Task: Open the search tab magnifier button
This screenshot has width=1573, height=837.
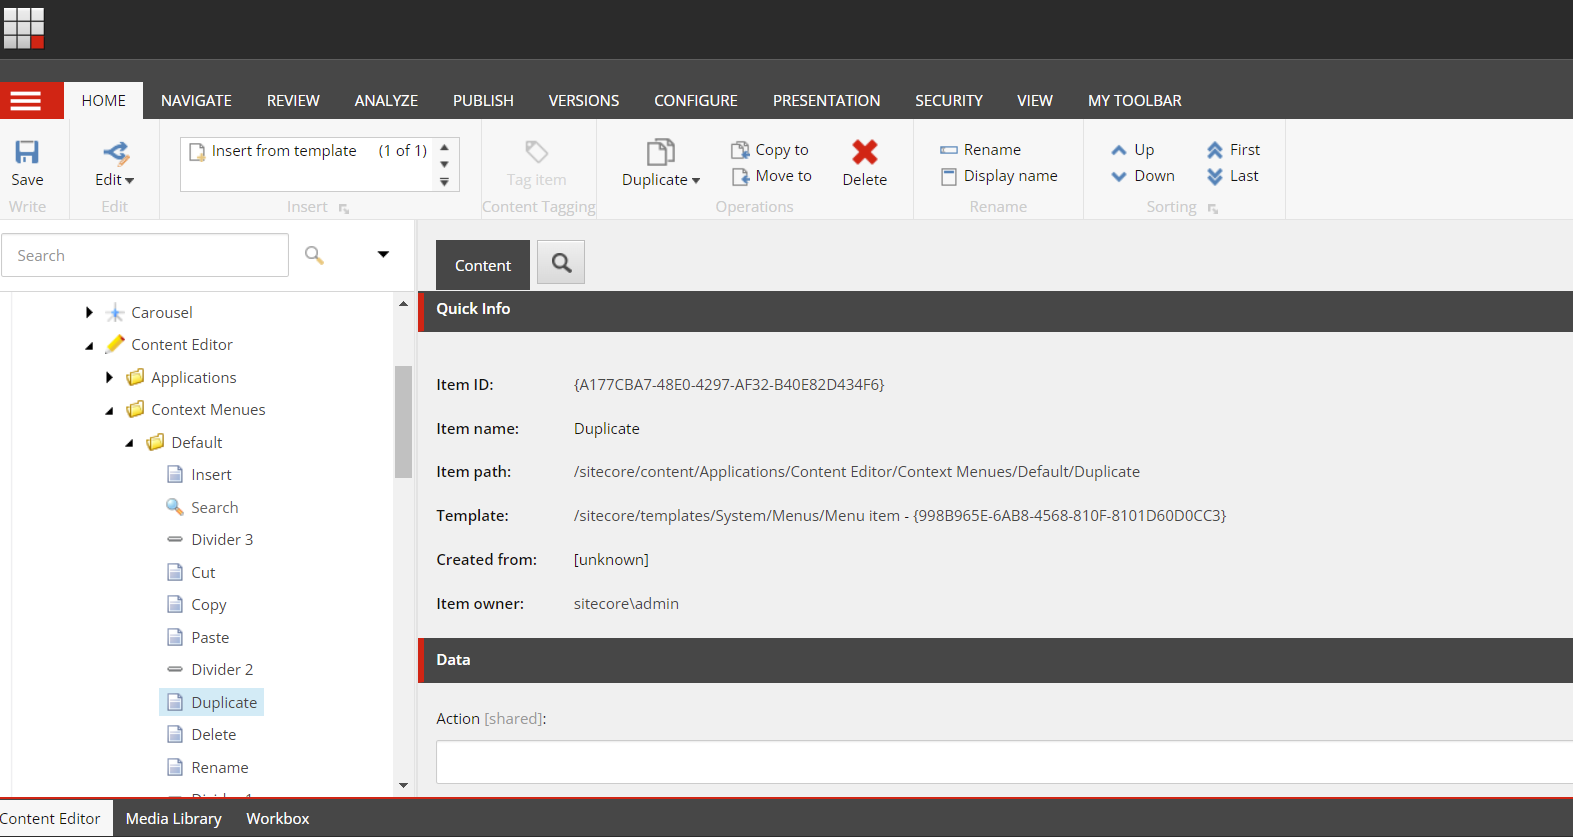Action: click(x=561, y=263)
